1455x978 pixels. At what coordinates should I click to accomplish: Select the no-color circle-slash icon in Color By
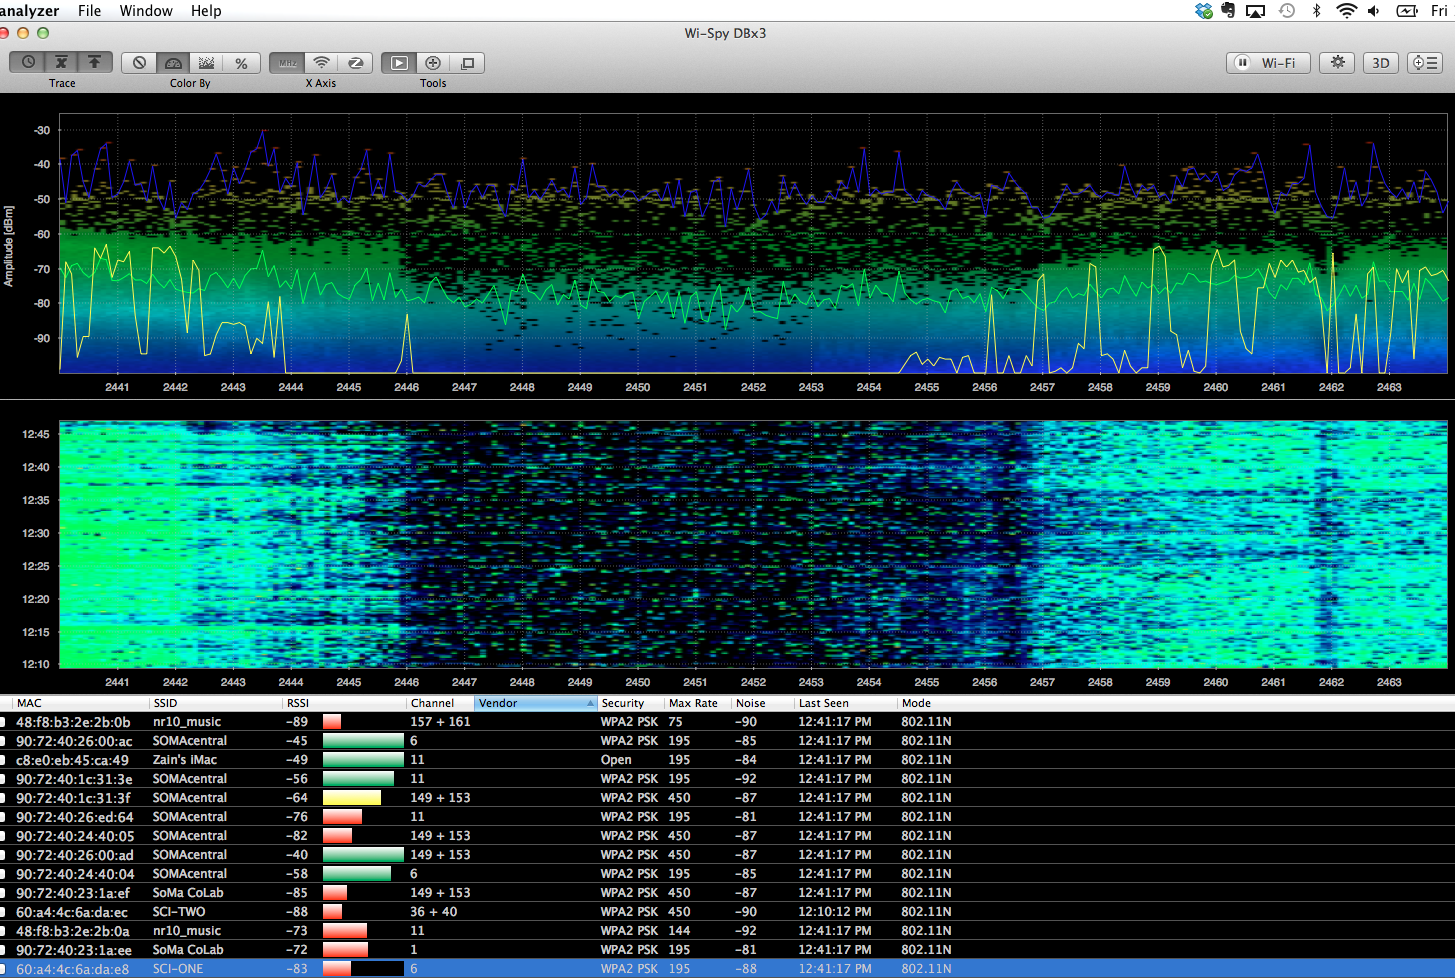[139, 63]
